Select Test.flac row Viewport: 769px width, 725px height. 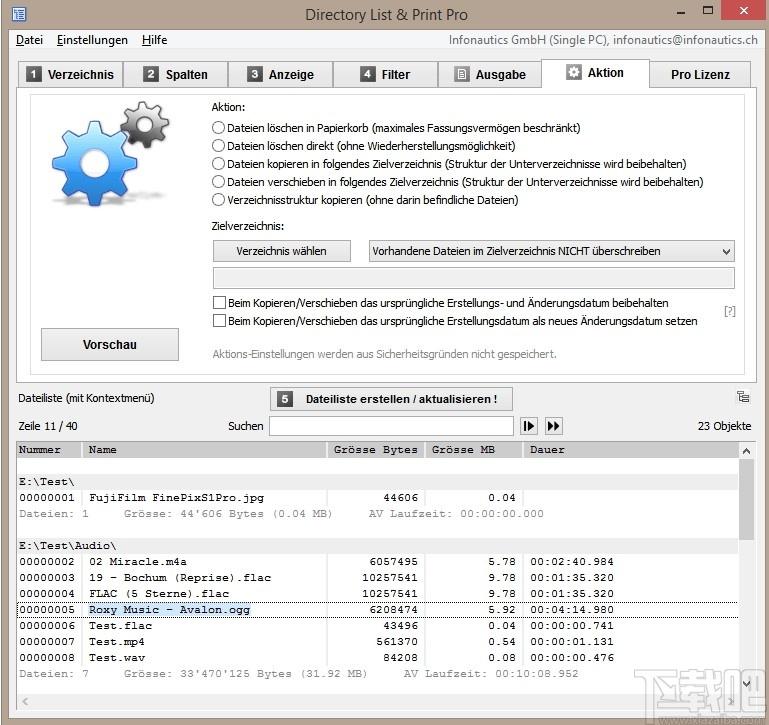pos(378,626)
